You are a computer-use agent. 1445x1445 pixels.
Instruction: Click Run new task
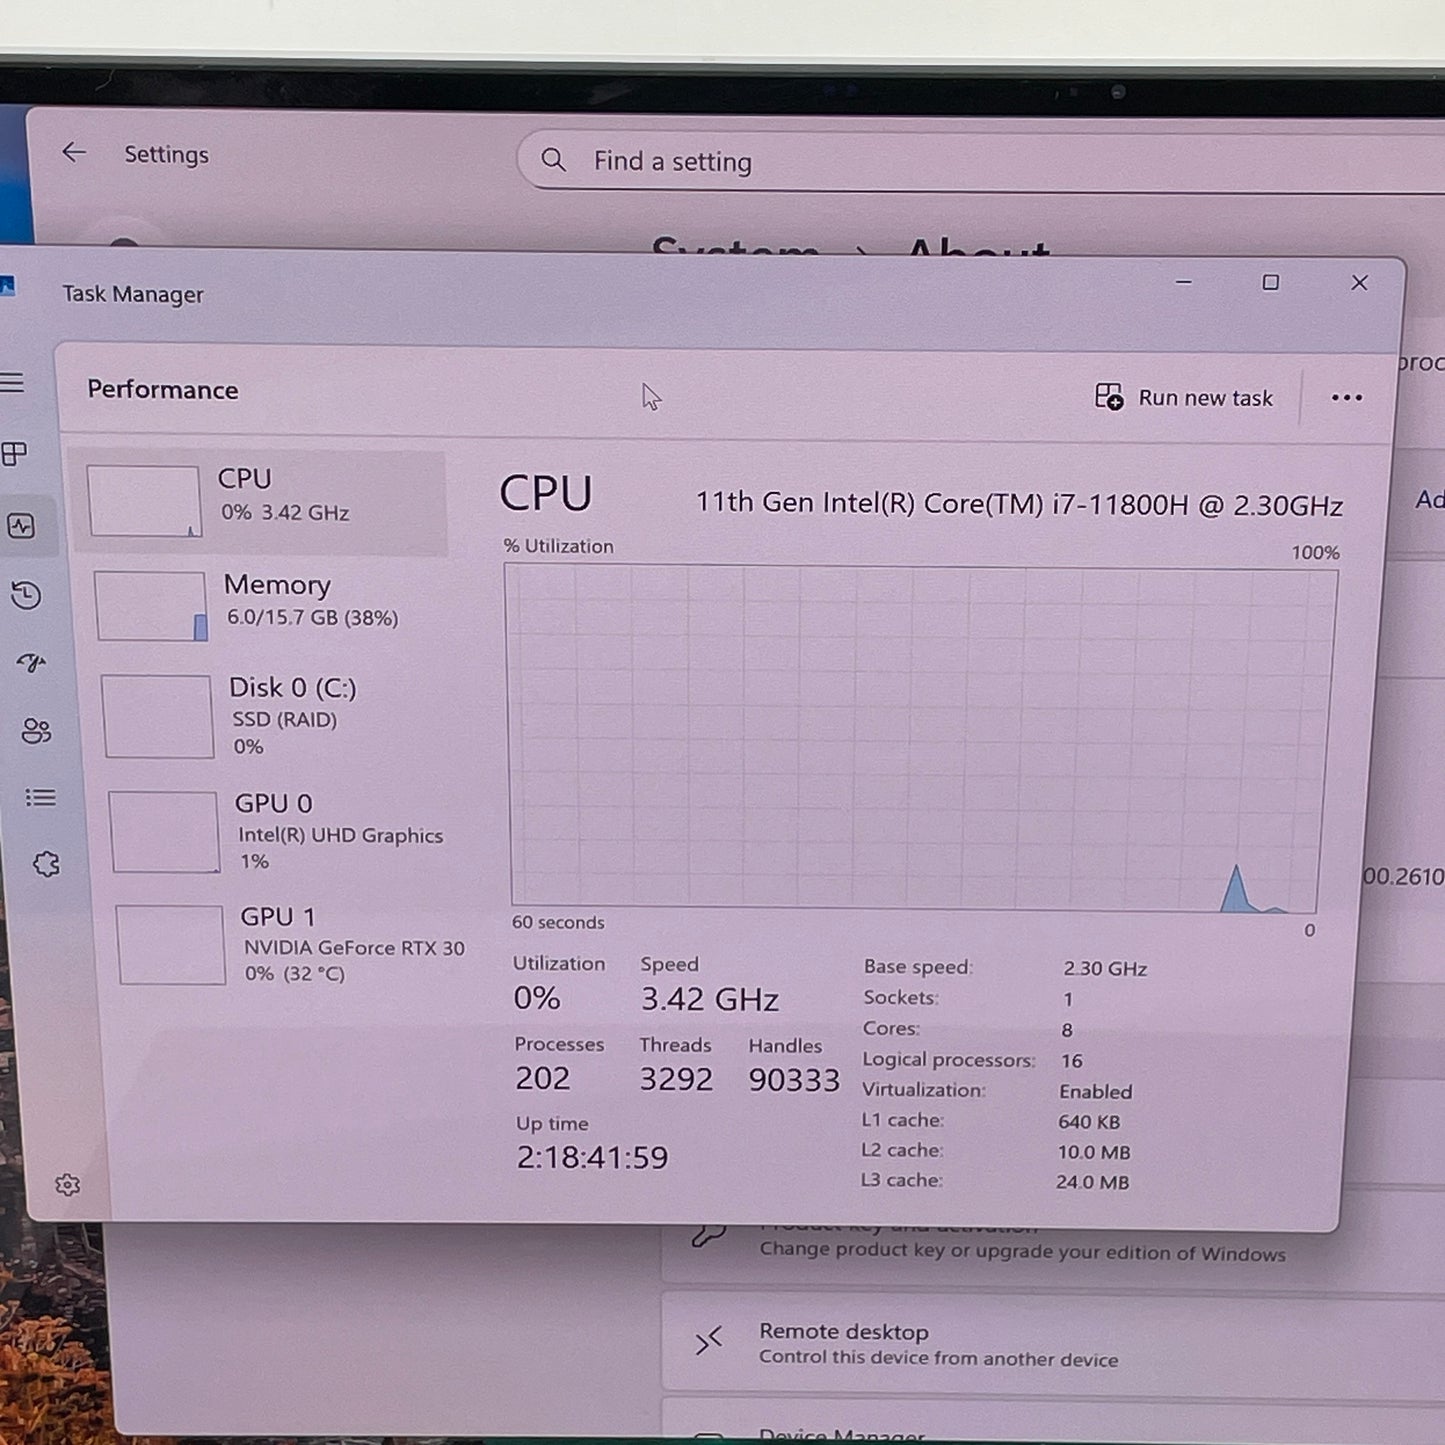tap(1184, 397)
